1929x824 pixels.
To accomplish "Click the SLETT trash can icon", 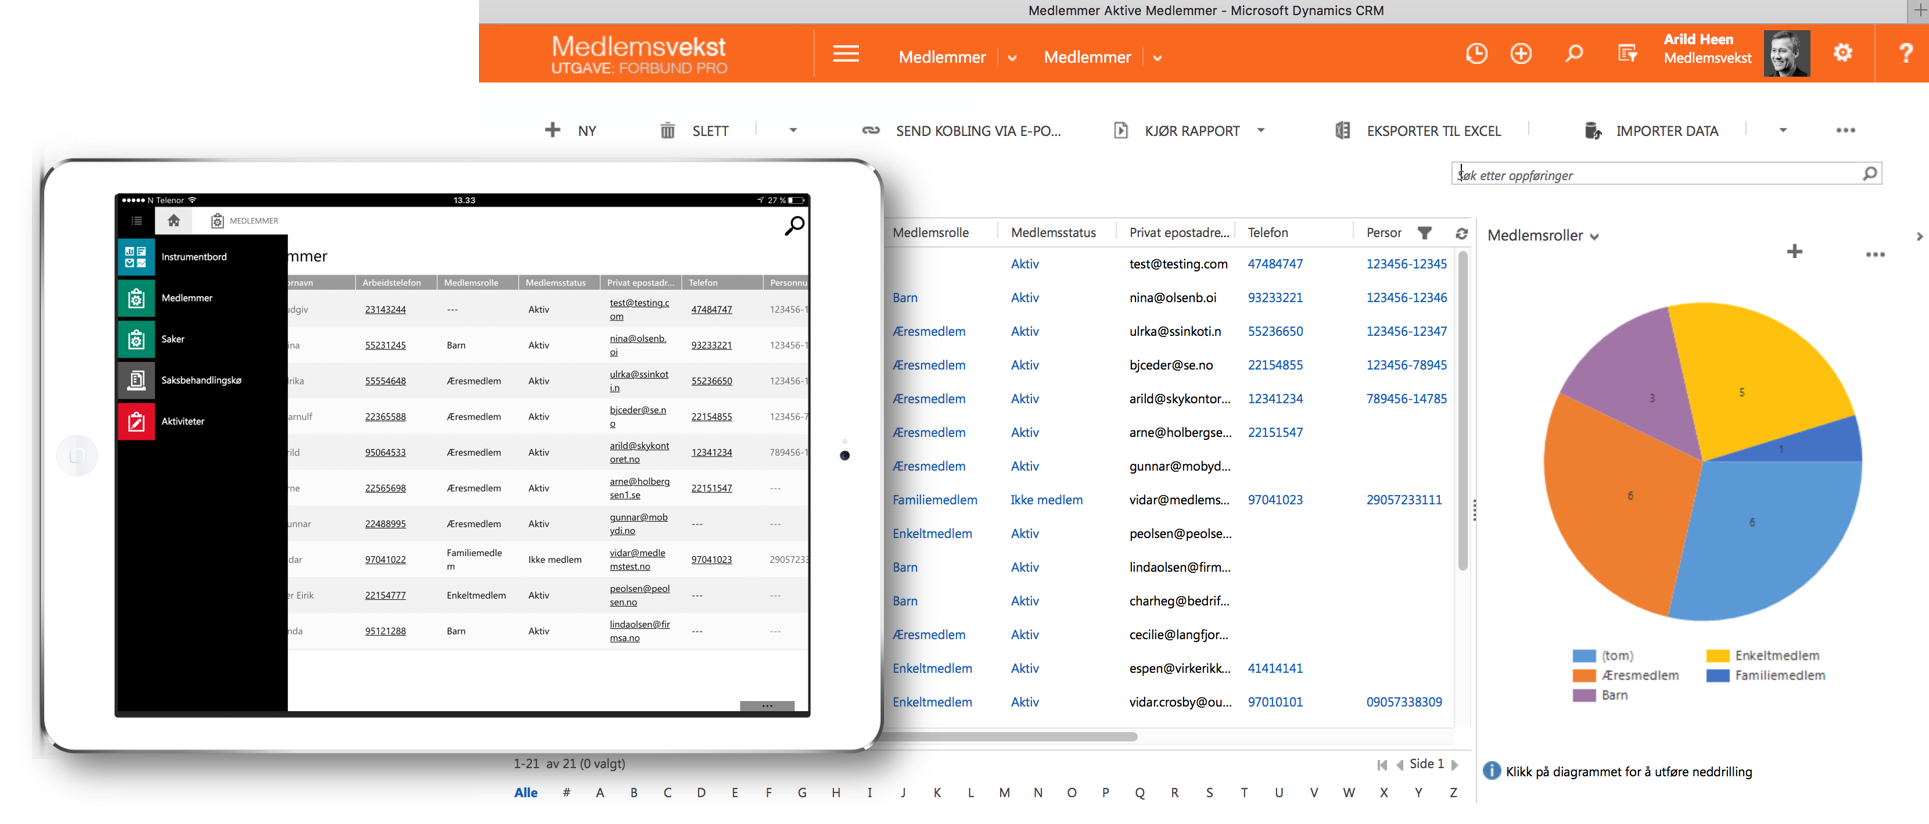I will click(x=667, y=130).
